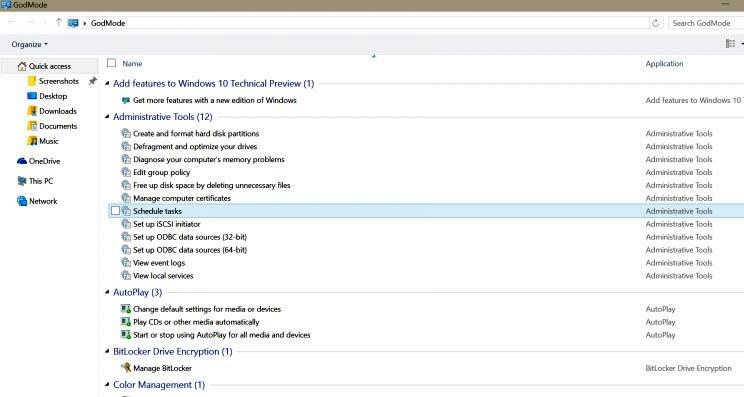744x397 pixels.
Task: Click the icon beside View local services
Action: click(x=126, y=275)
